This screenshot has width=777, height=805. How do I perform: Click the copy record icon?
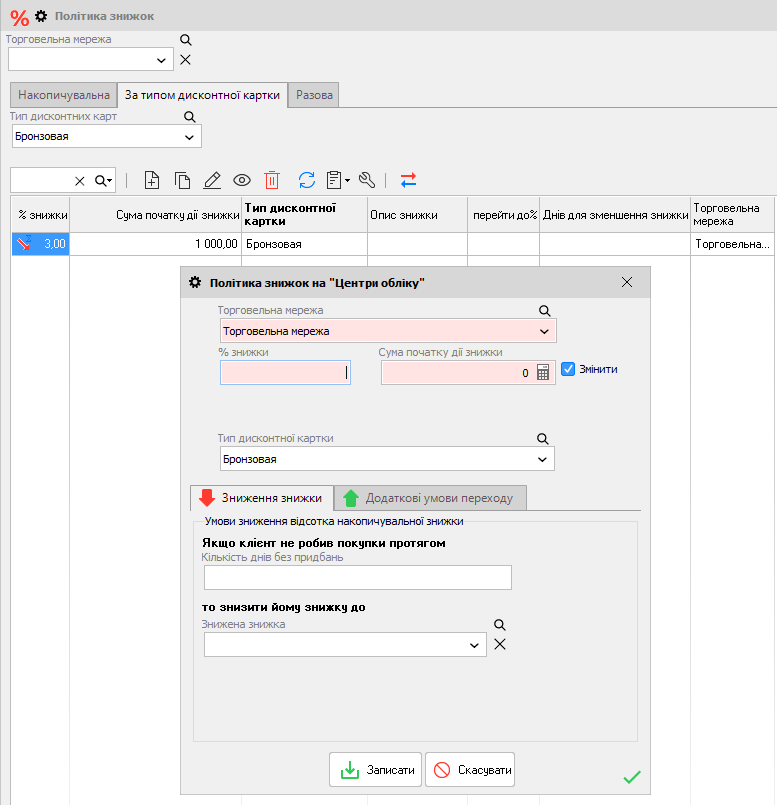coord(182,180)
